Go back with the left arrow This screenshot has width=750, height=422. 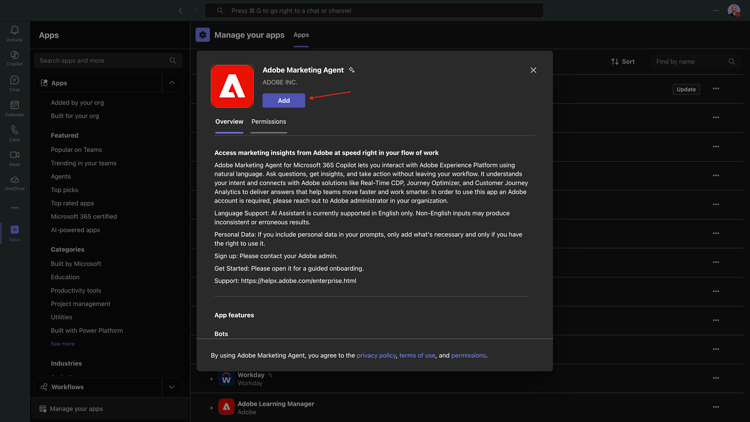180,11
